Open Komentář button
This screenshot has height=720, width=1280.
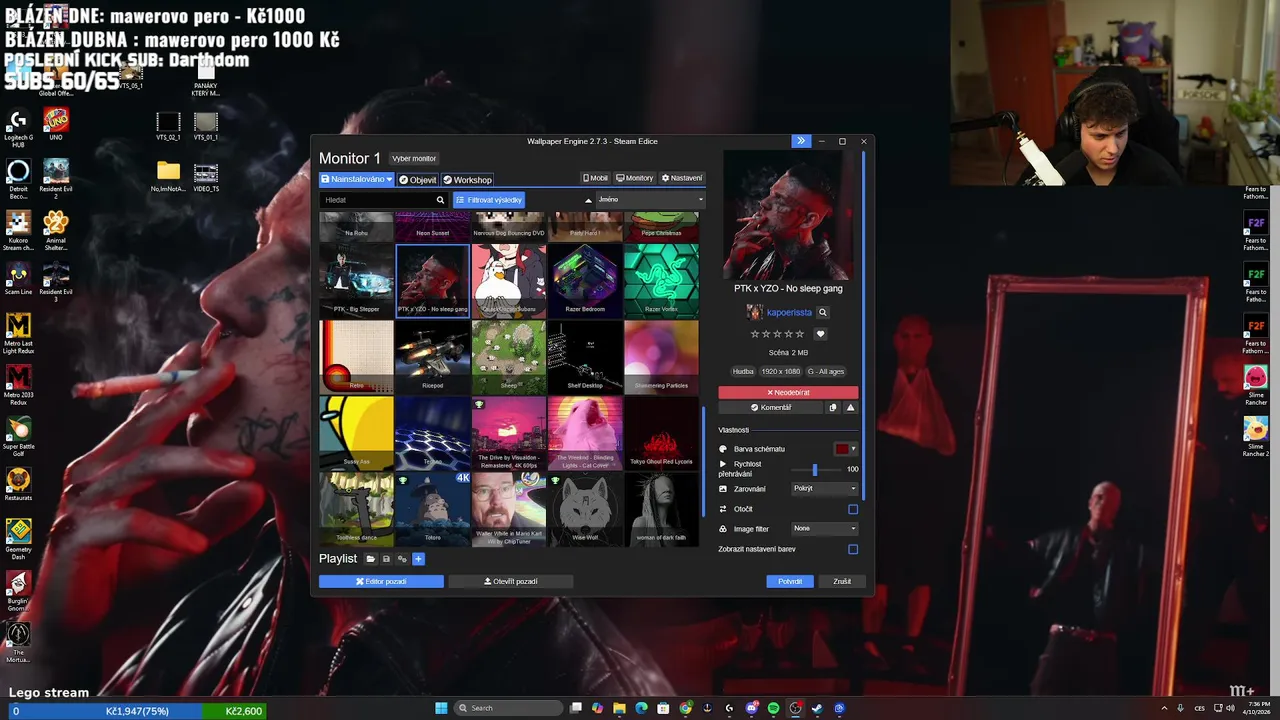[771, 407]
